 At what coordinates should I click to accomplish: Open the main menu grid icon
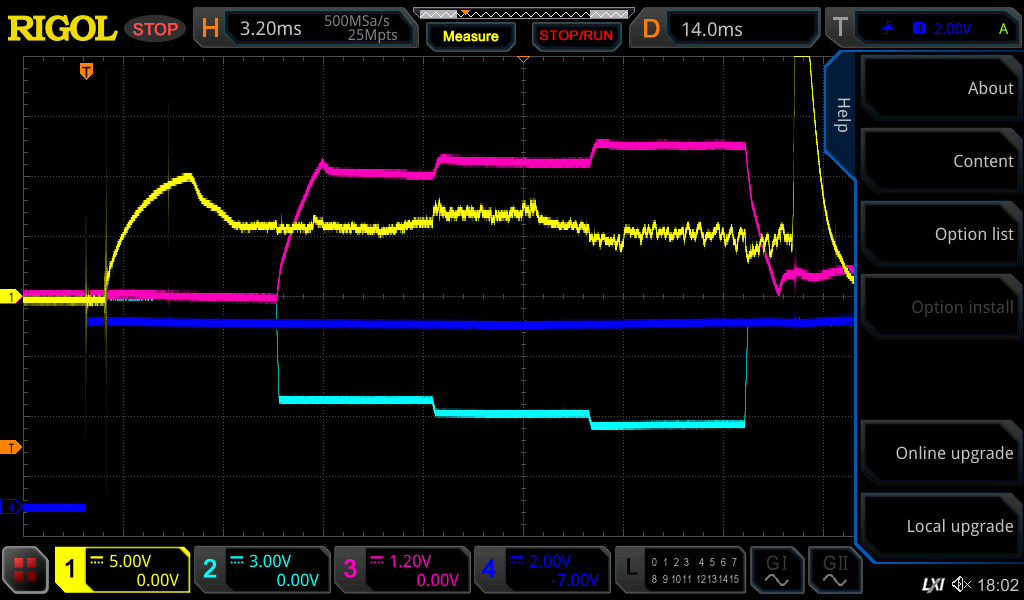[26, 571]
